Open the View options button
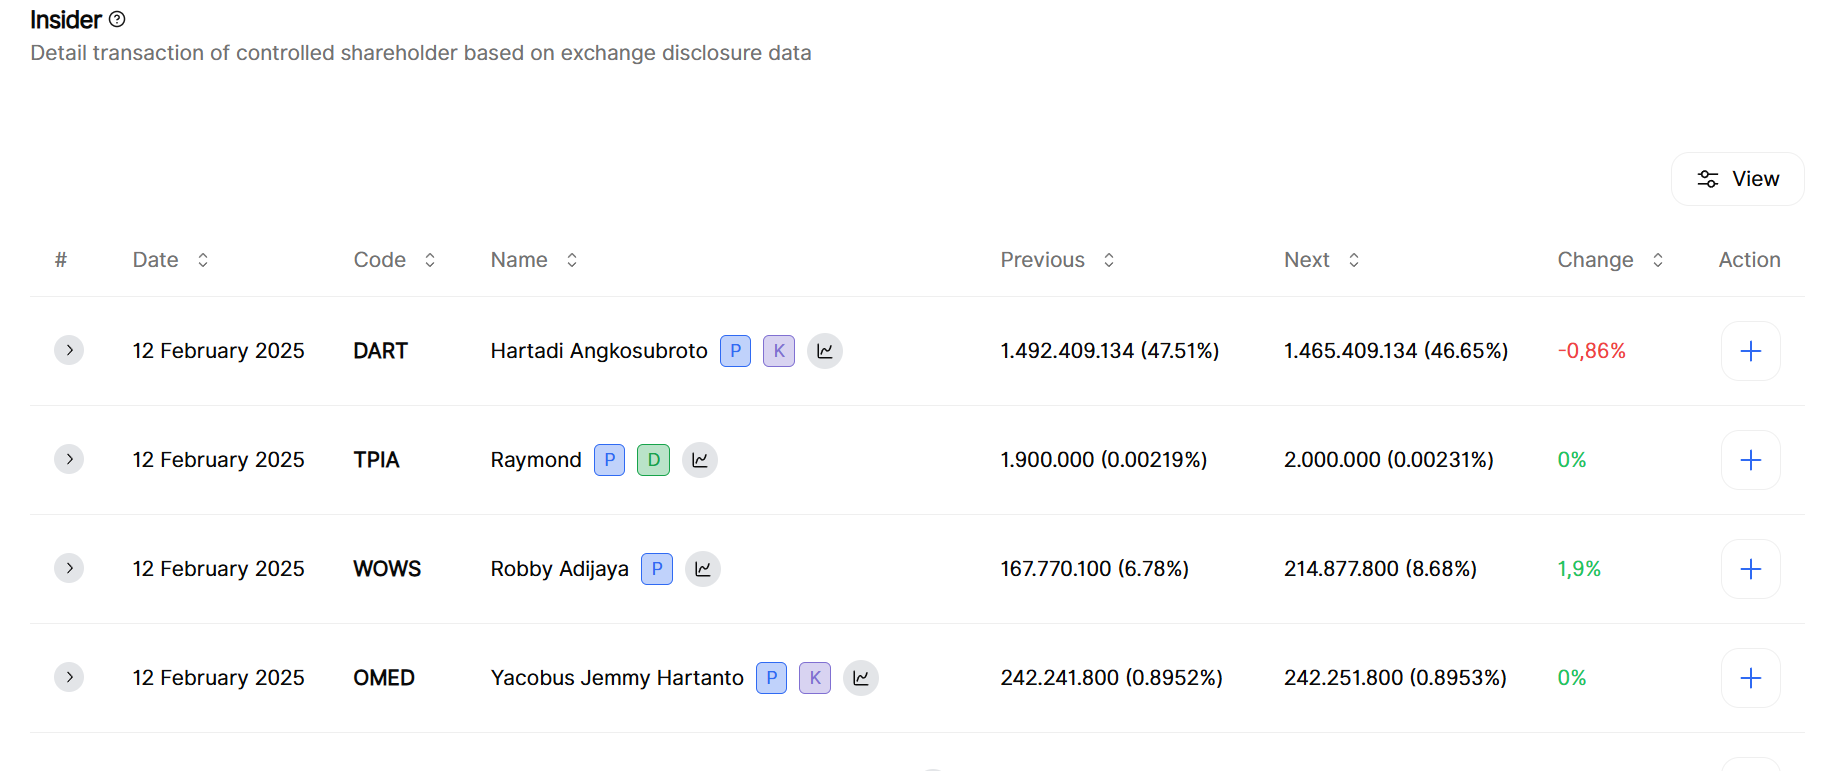This screenshot has height=771, width=1841. (1737, 179)
